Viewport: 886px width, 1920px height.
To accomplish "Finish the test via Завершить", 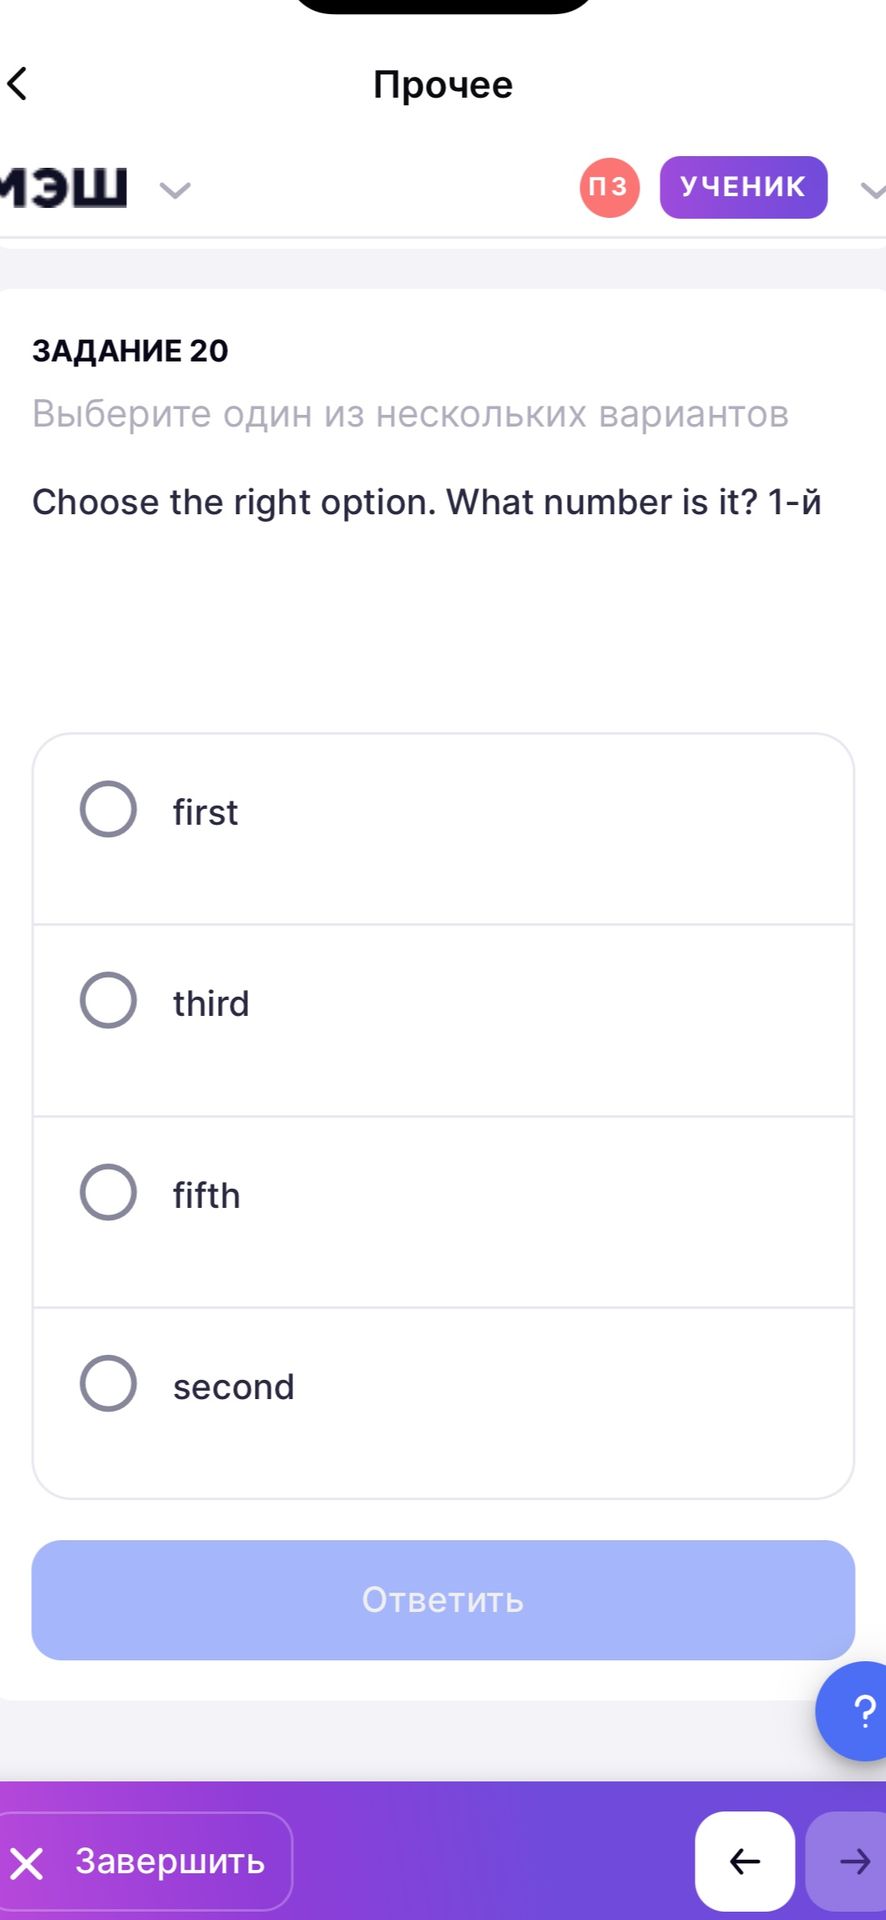I will (x=144, y=1861).
